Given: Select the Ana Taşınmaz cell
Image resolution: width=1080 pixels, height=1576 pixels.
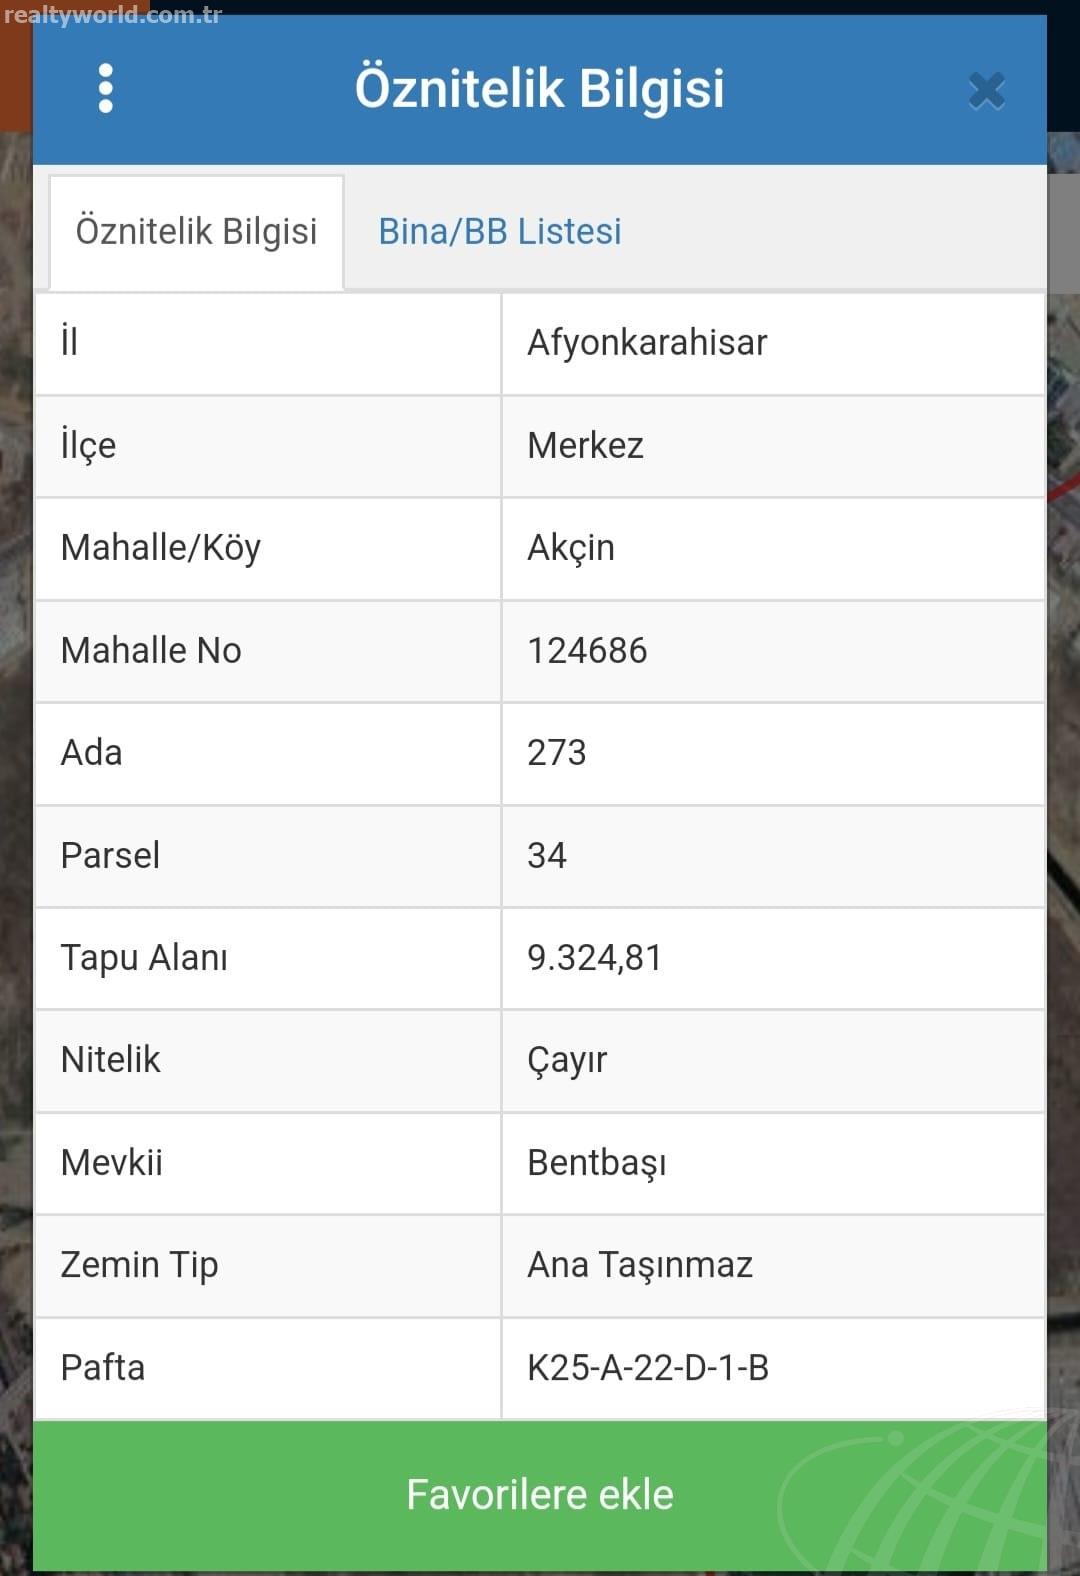Looking at the screenshot, I should click(x=773, y=1266).
